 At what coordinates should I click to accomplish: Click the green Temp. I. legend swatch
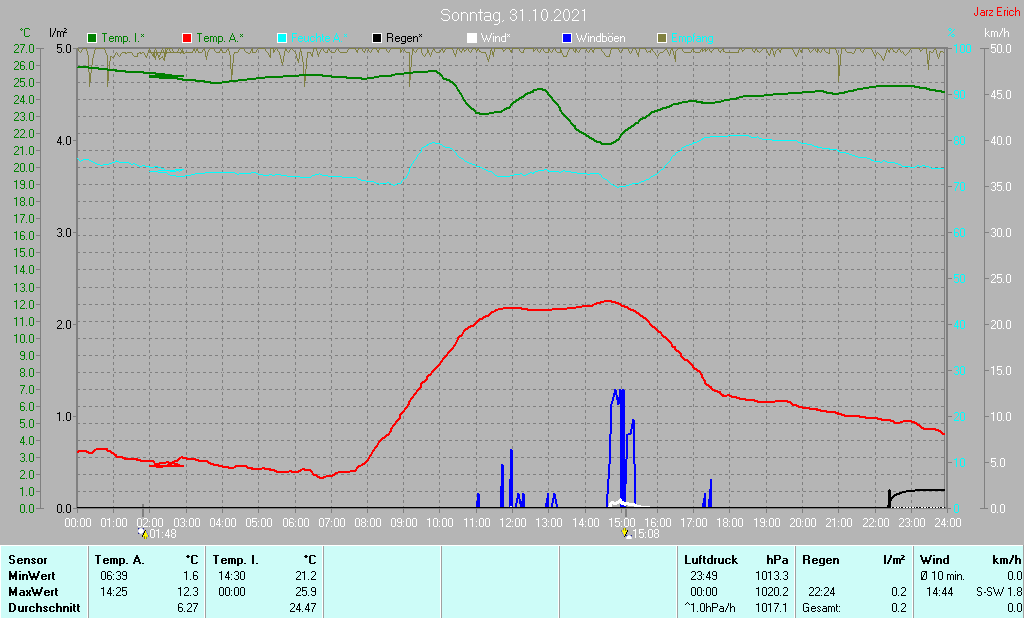[92, 39]
